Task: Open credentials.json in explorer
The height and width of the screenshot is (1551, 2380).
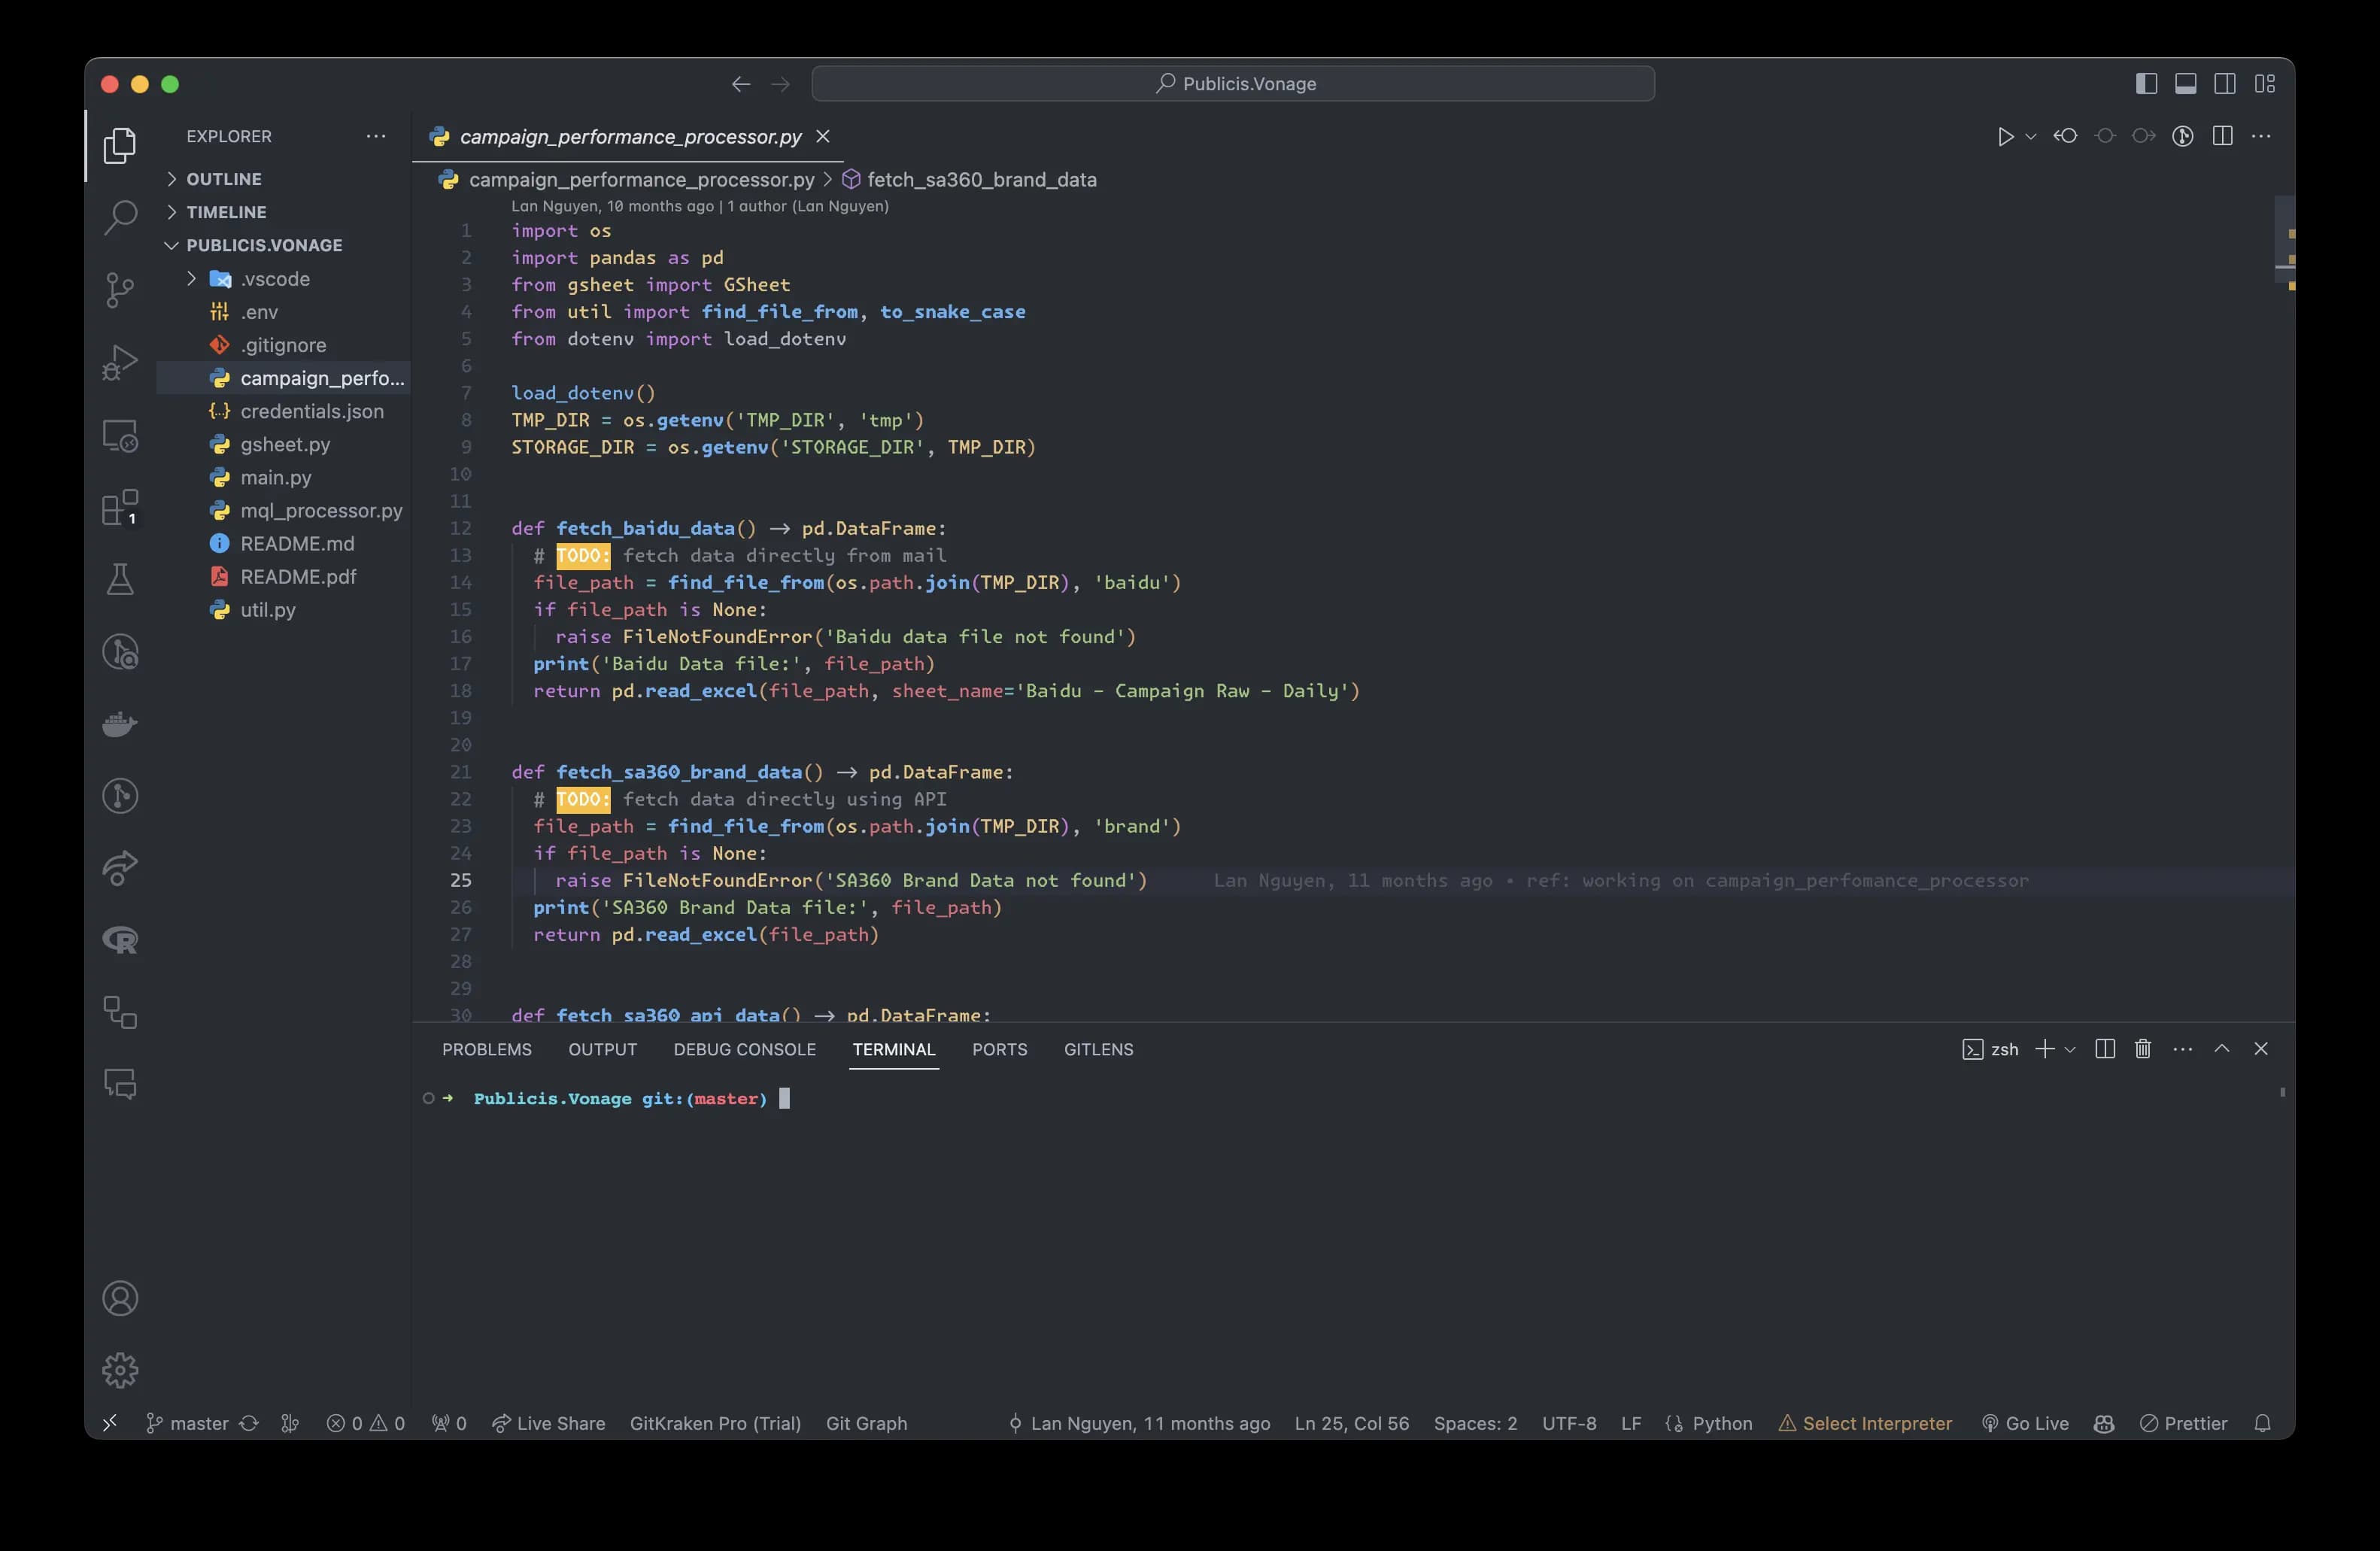Action: (x=311, y=411)
